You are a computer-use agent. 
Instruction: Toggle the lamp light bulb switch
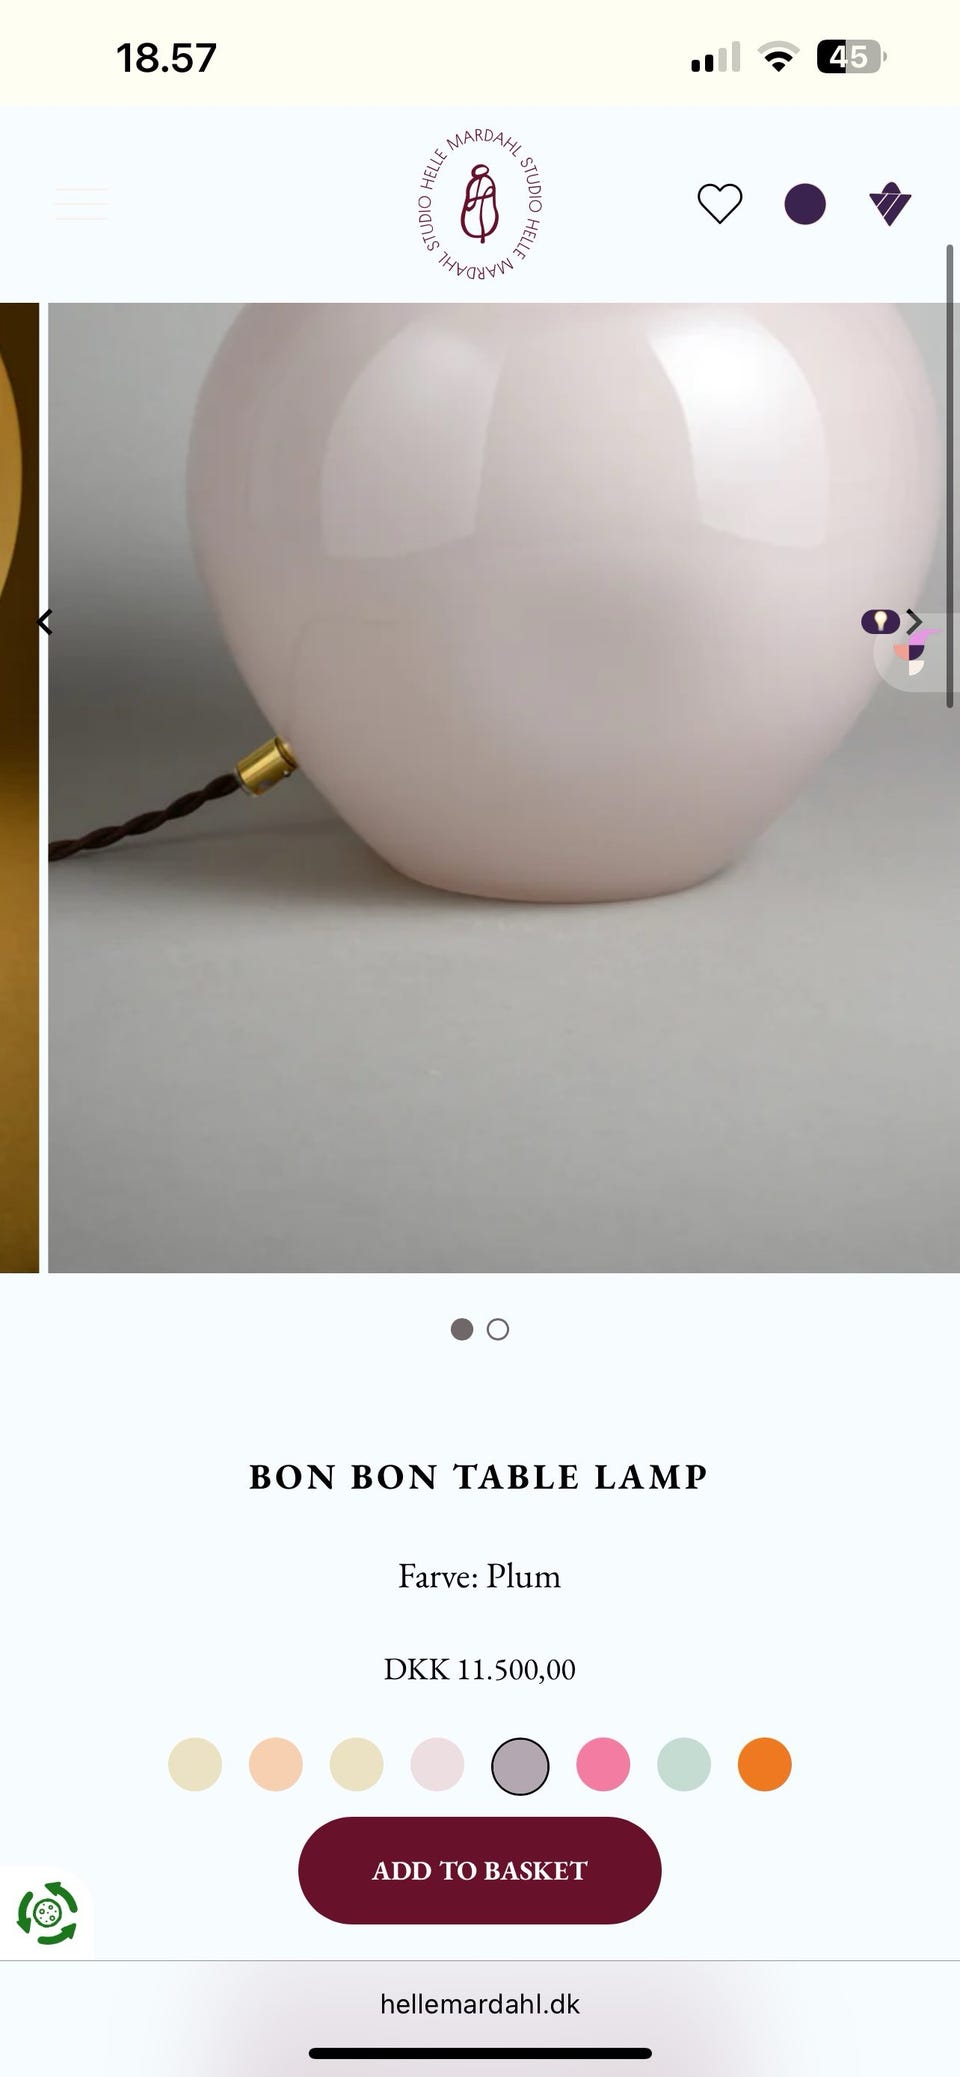(x=880, y=622)
